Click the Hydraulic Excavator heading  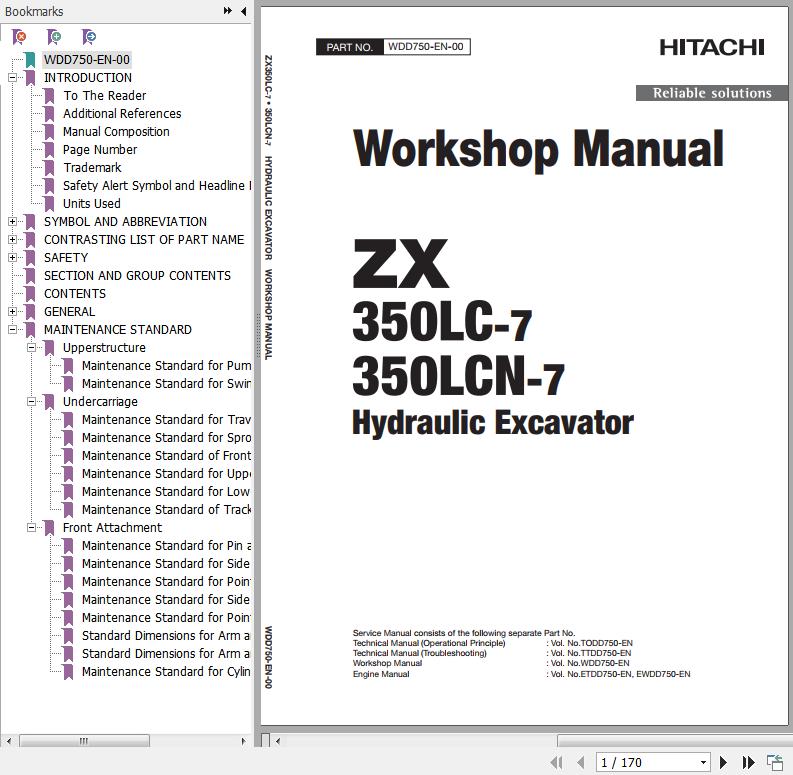click(493, 423)
